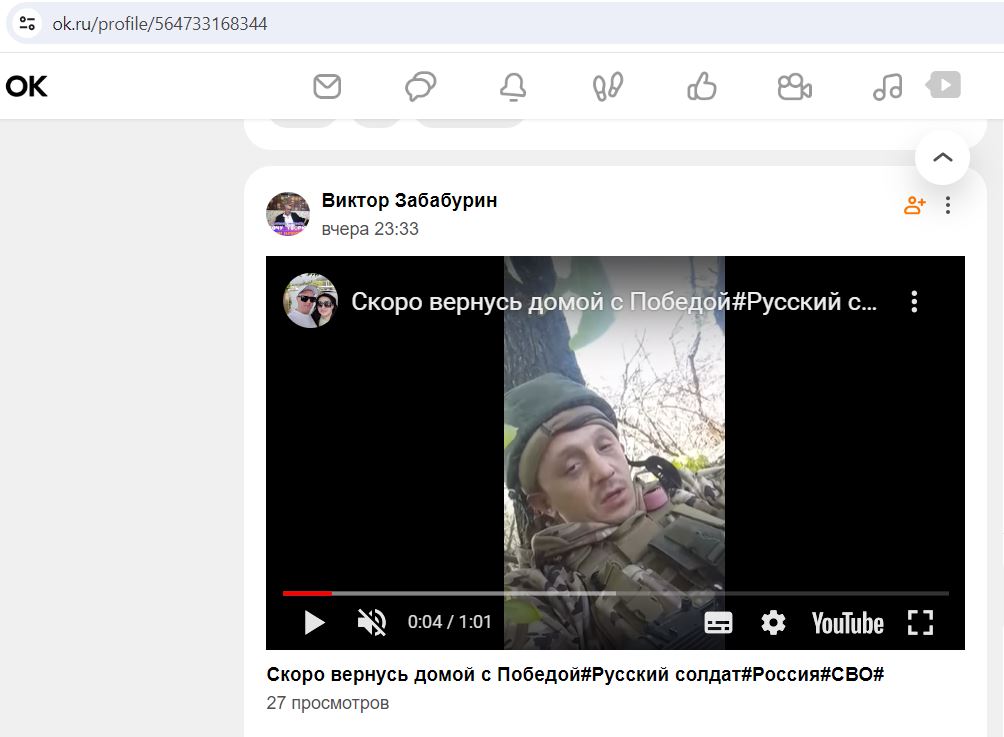Add friend with orange person-plus icon
The height and width of the screenshot is (737, 1004).
click(914, 205)
